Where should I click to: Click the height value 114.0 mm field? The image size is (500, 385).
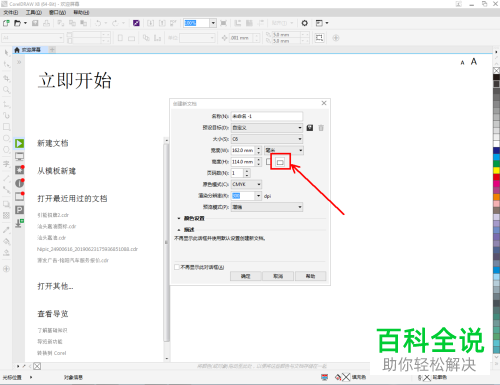(x=243, y=162)
